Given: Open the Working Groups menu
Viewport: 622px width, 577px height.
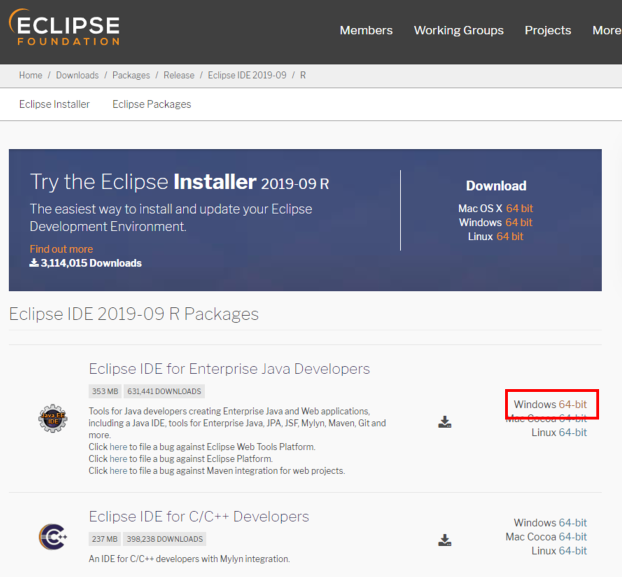Looking at the screenshot, I should [x=459, y=31].
